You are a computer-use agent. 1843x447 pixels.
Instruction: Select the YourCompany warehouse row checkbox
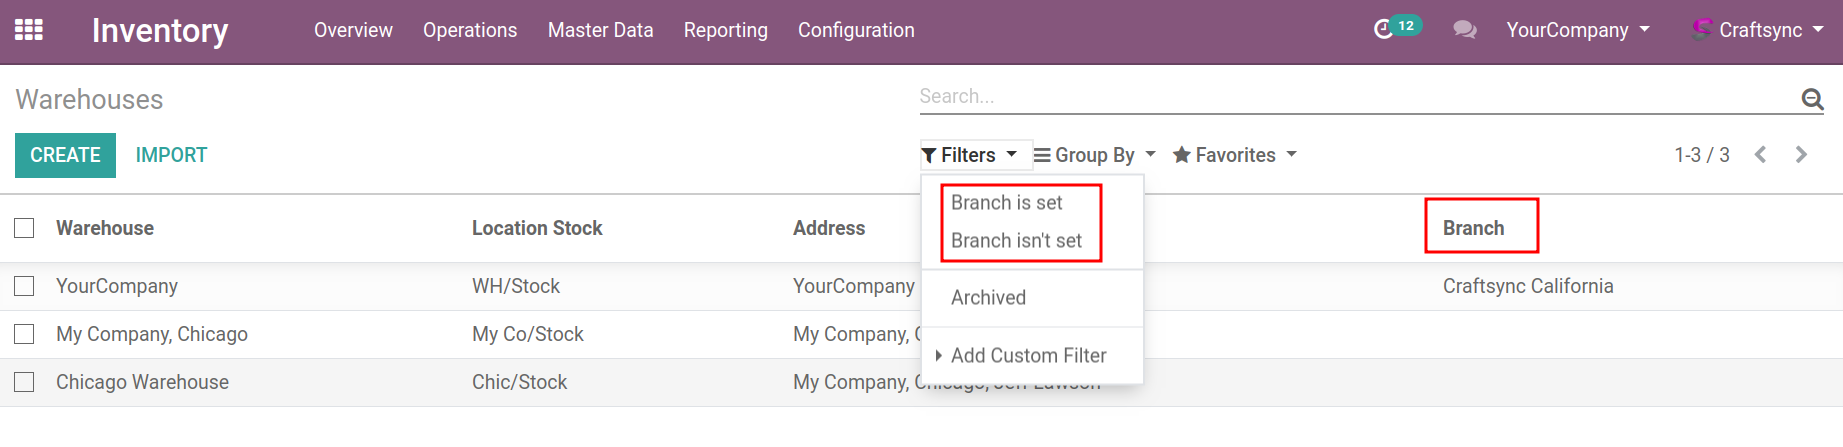[x=25, y=286]
